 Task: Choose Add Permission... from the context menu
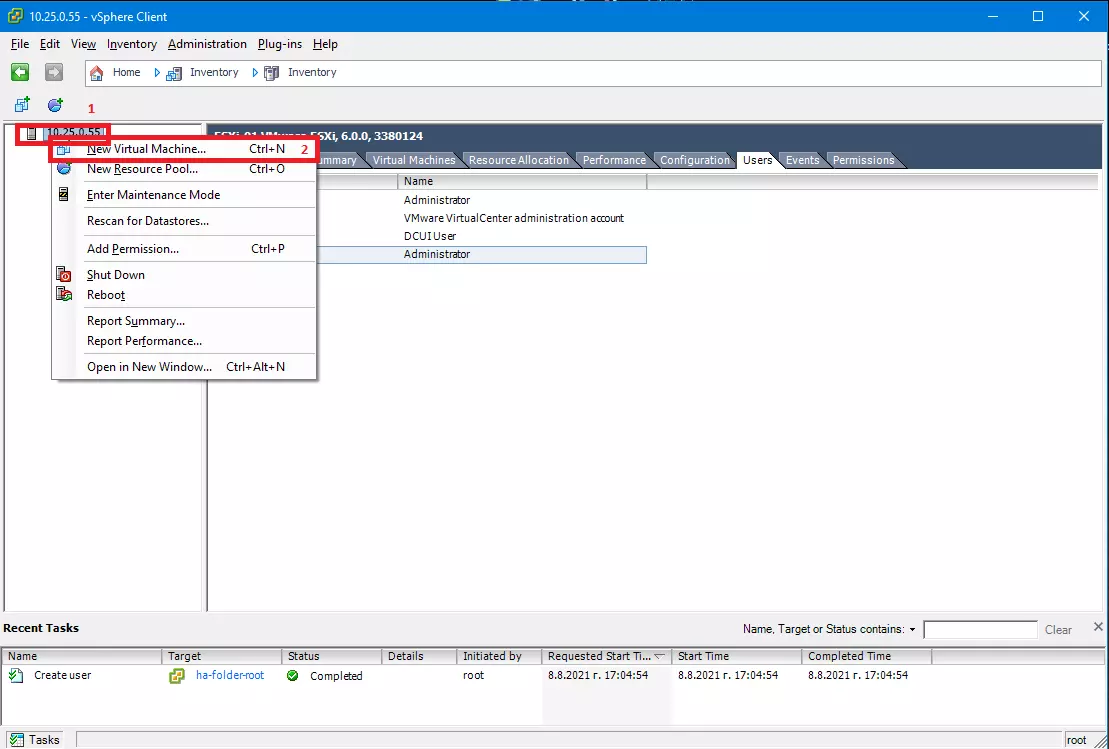pos(184,249)
